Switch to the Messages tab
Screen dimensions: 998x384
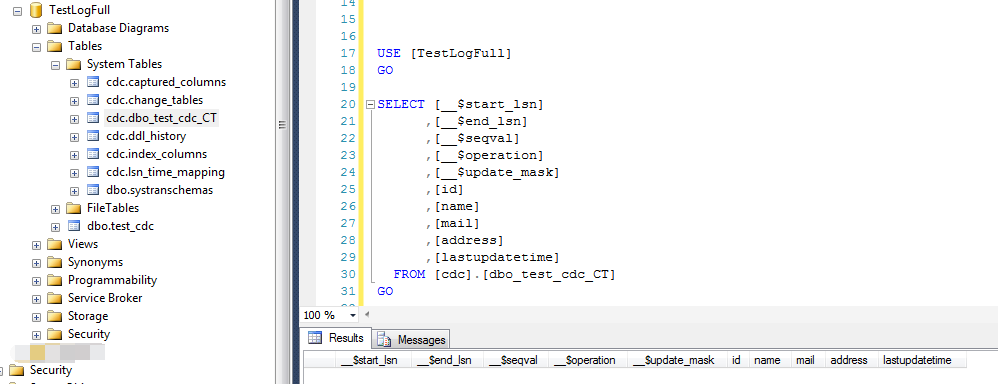[x=411, y=339]
